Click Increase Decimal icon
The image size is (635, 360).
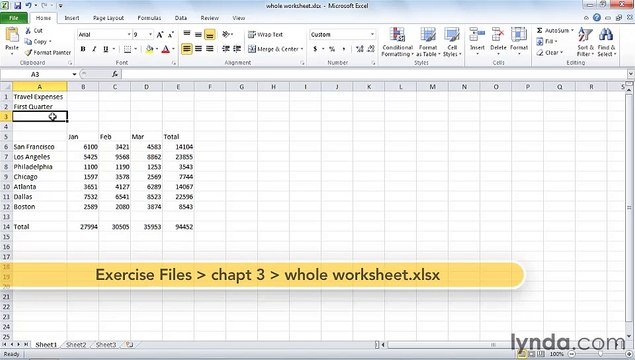point(359,49)
